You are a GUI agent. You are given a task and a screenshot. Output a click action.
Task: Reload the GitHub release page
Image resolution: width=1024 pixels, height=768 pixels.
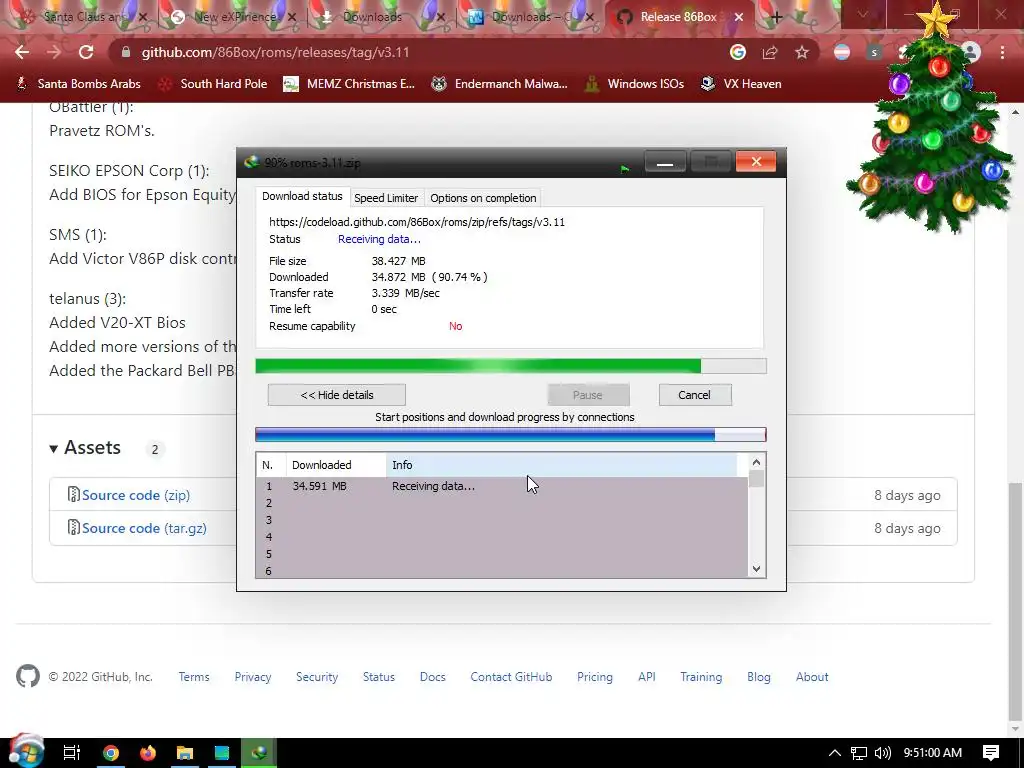(x=86, y=52)
